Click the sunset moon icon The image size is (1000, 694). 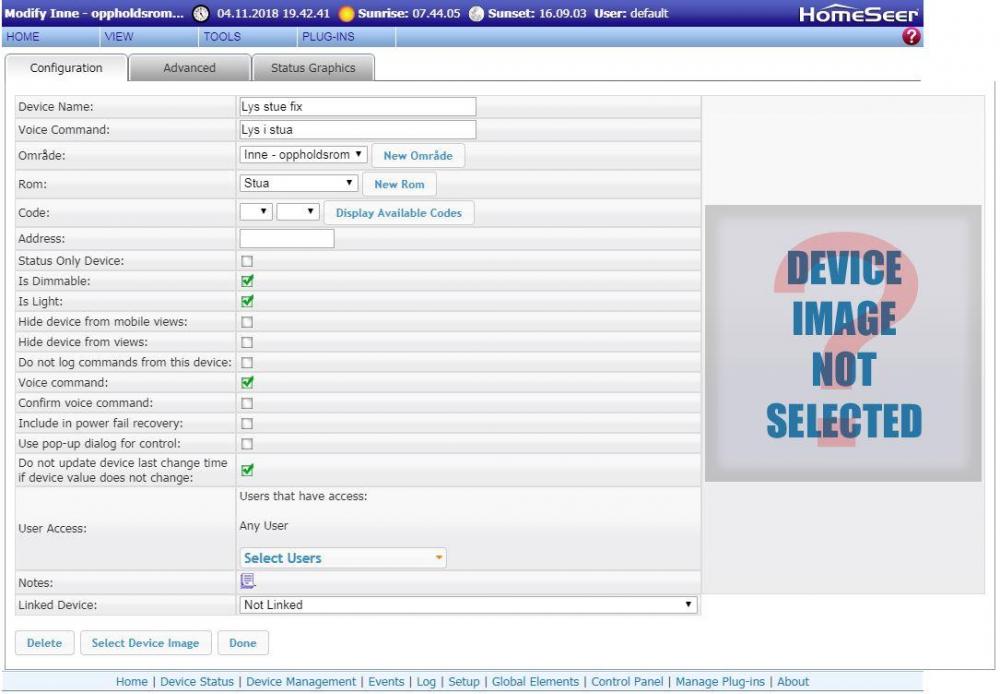tap(475, 13)
